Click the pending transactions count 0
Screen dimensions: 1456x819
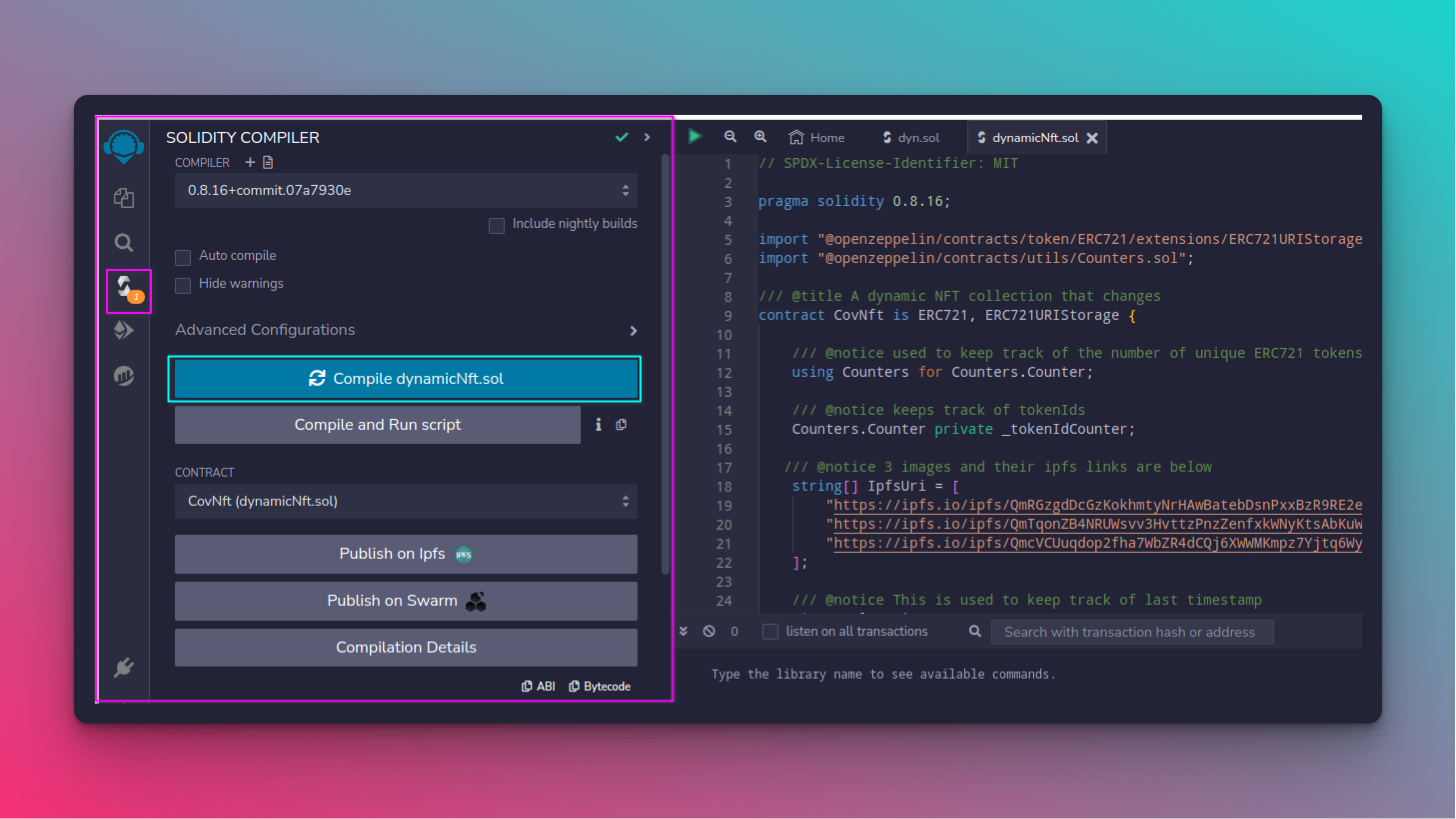coord(734,632)
